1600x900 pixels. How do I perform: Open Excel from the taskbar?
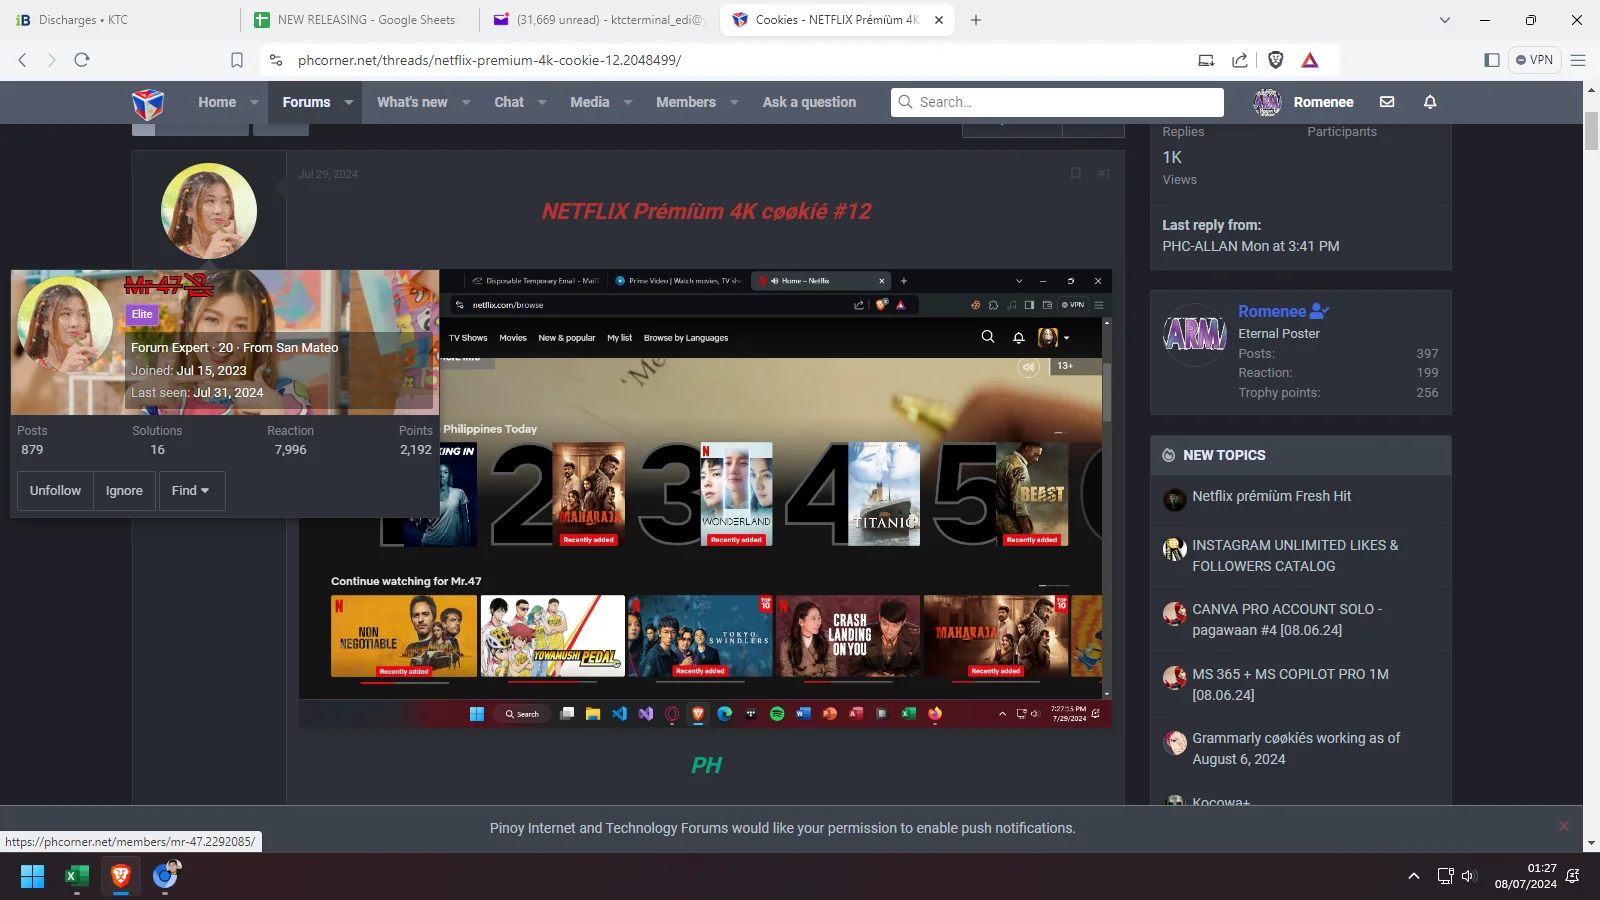click(77, 876)
